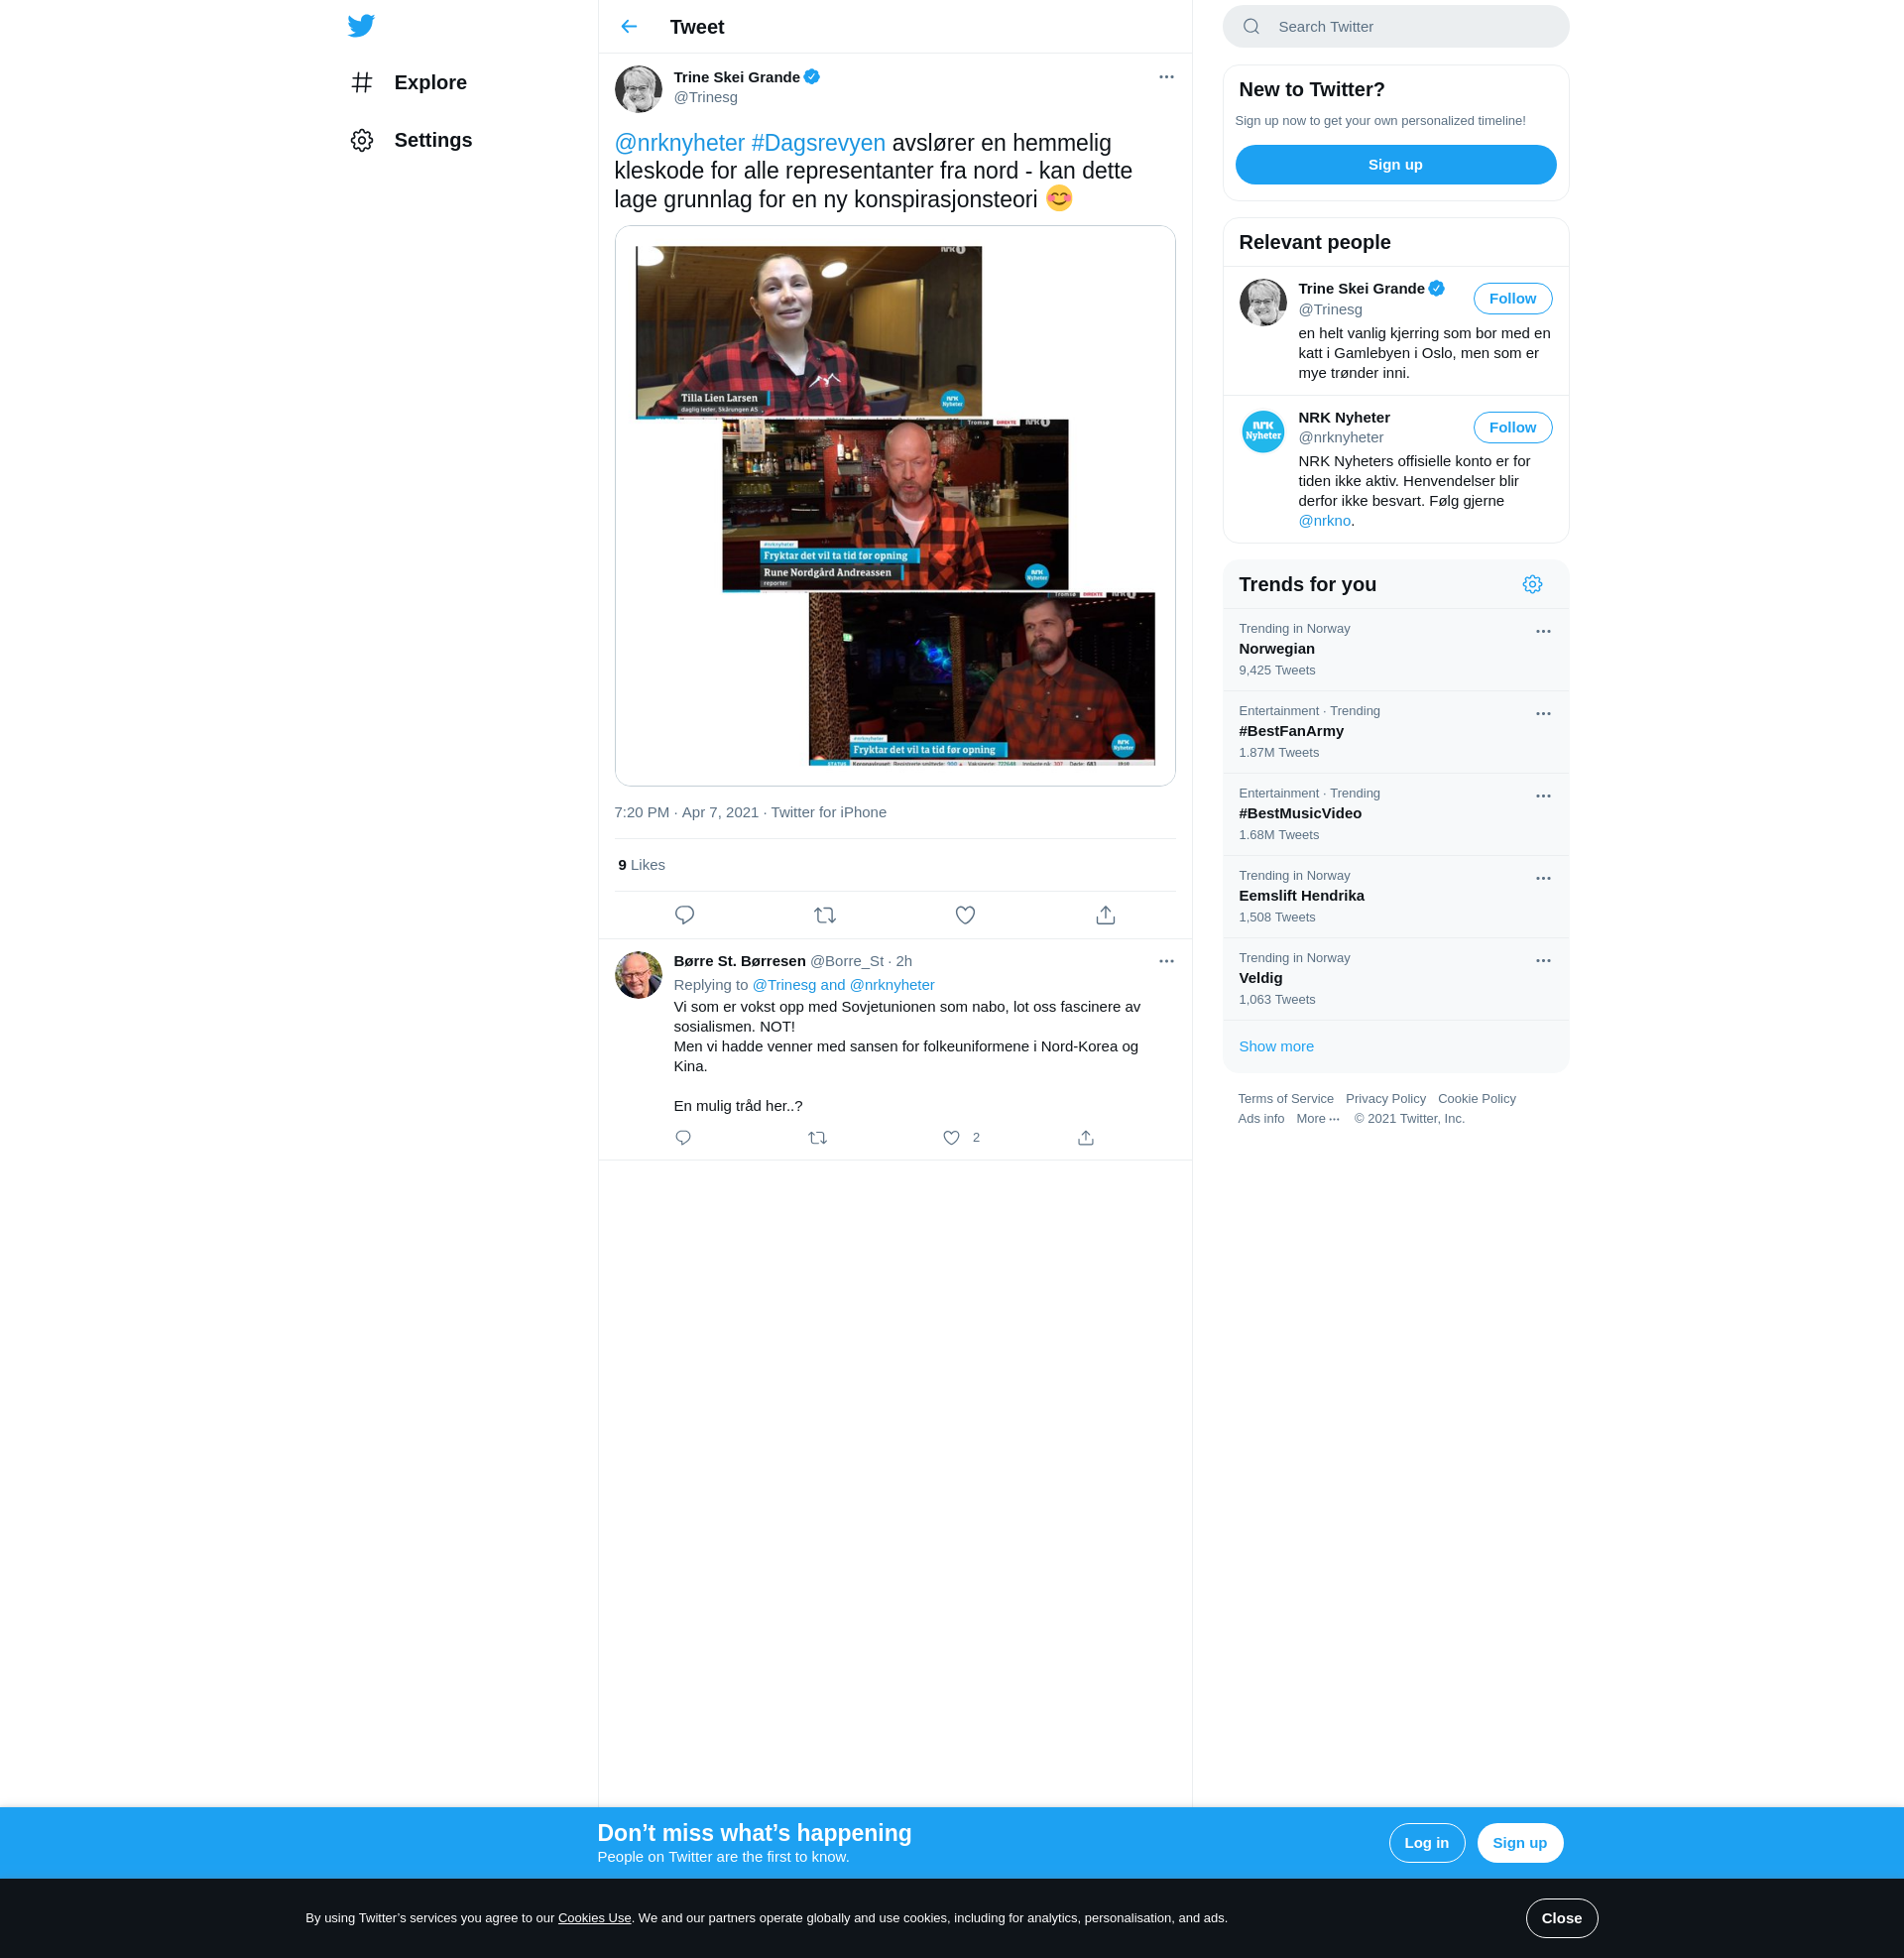Open the NRK screenshots image
This screenshot has height=1958, width=1904.
894,506
